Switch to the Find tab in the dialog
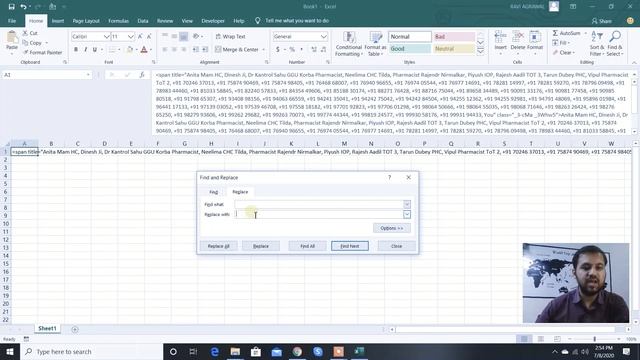Viewport: 640px width, 360px height. pyautogui.click(x=213, y=192)
